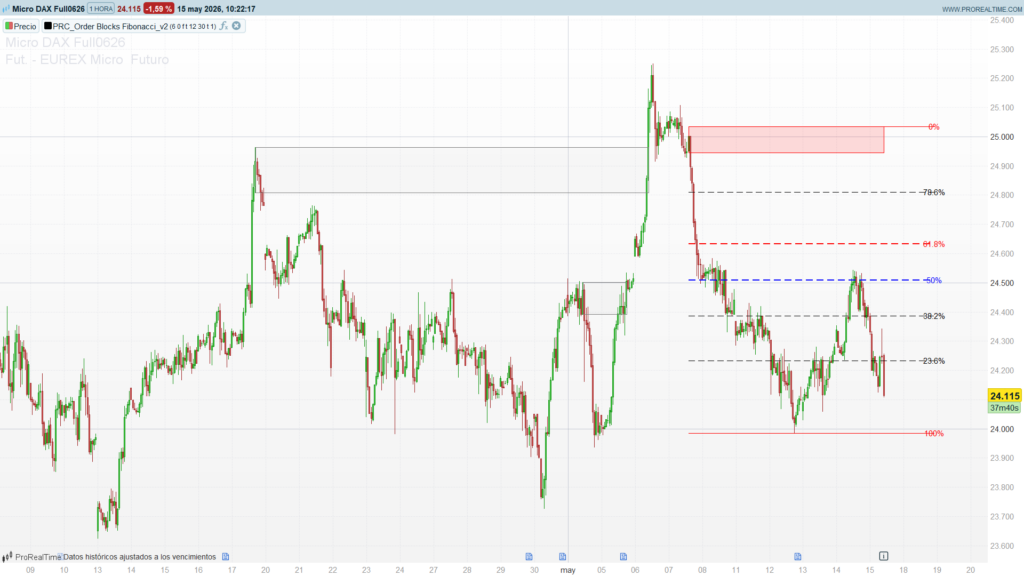Screen dimensions: 1024x576
Task: Click the 0% Fibonacci level label
Action: 933,127
